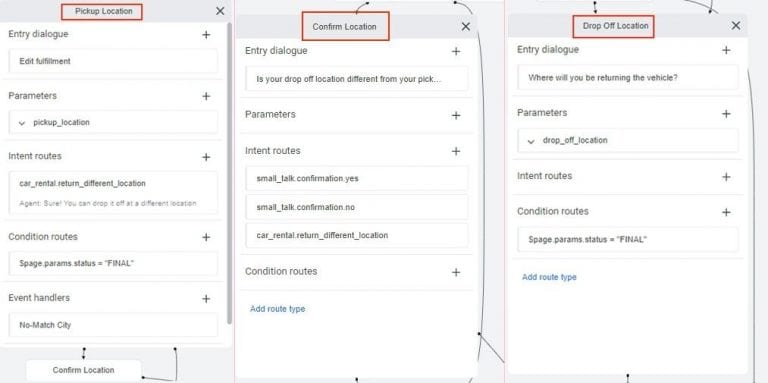Open Edit fulfillment entry dialogue field
768x383 pixels.
(x=113, y=61)
